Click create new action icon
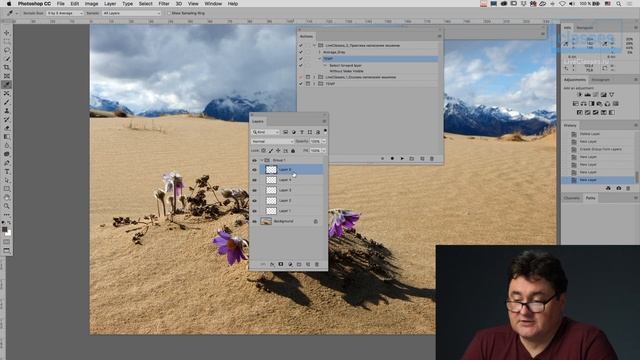This screenshot has height=360, width=640. [422, 158]
